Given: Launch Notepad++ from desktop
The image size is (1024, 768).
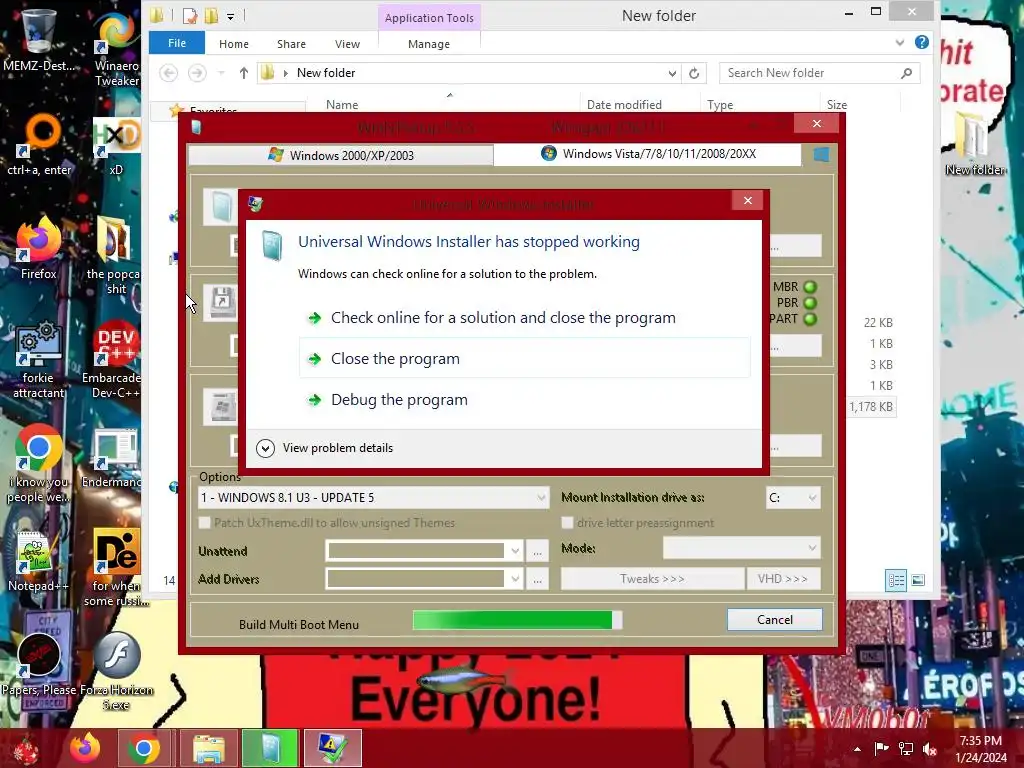Looking at the screenshot, I should pos(38,562).
